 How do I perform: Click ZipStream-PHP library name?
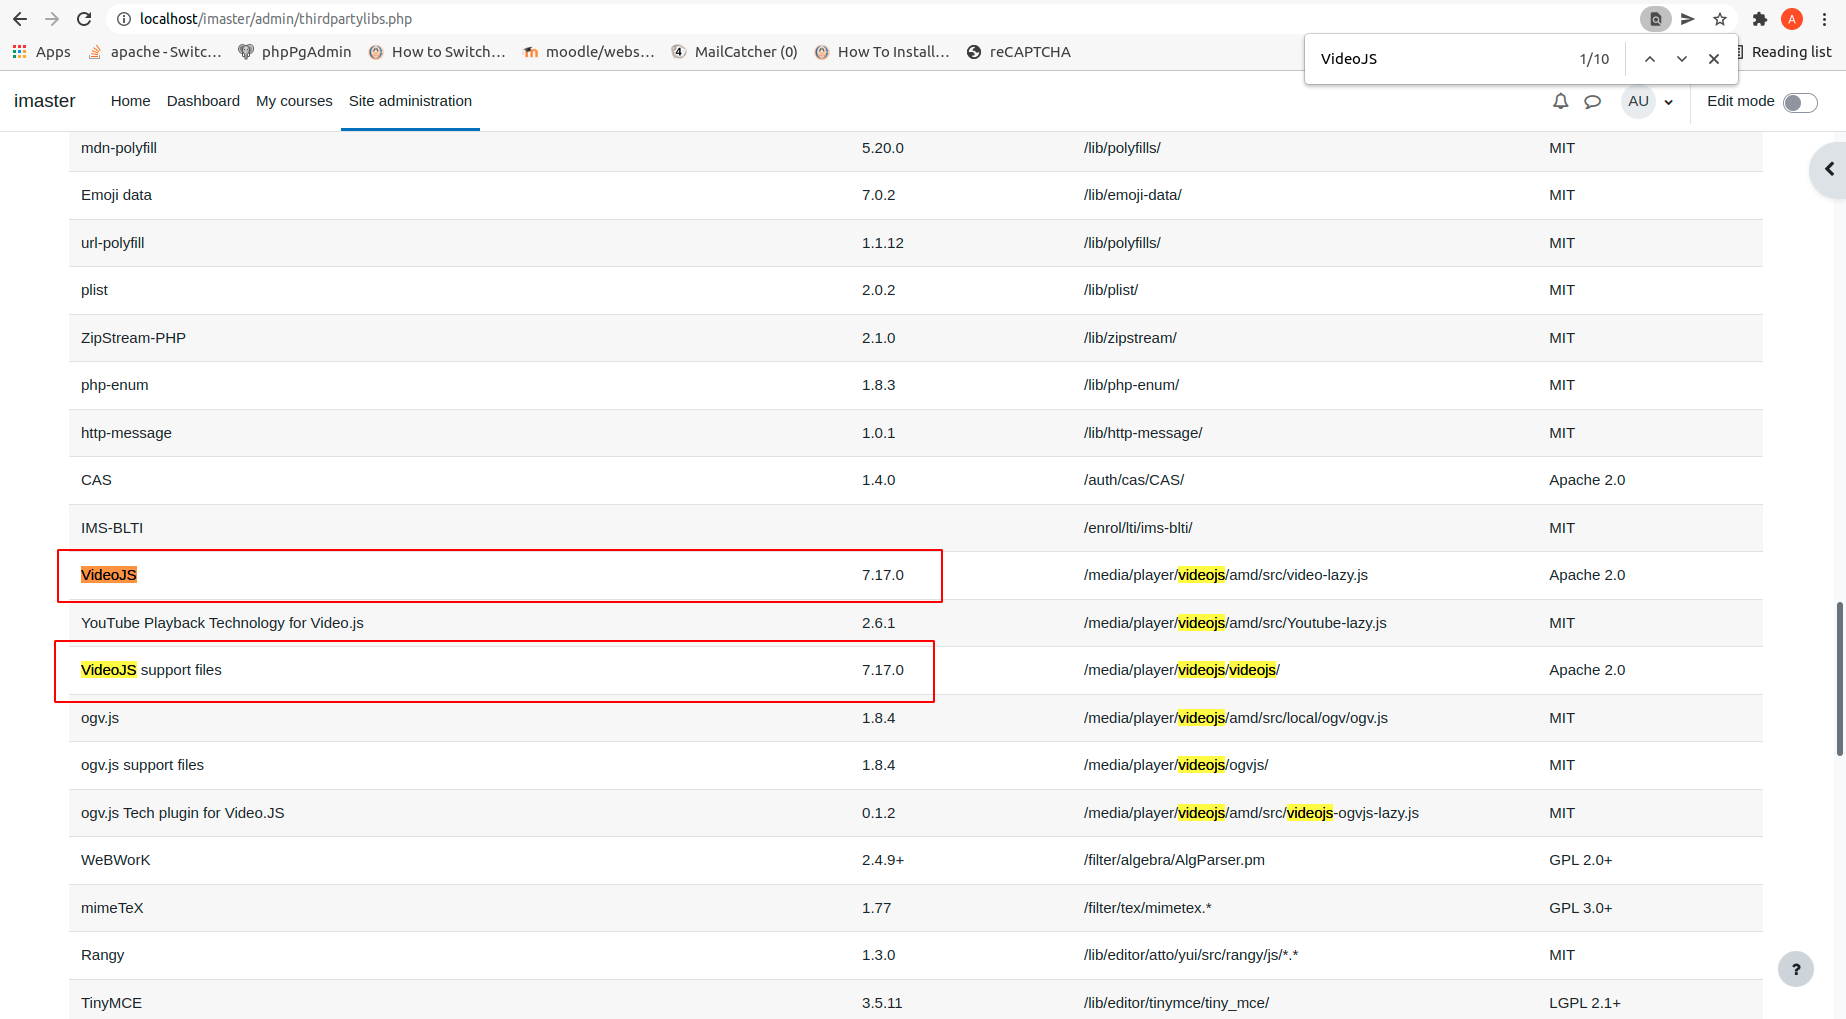pos(133,338)
